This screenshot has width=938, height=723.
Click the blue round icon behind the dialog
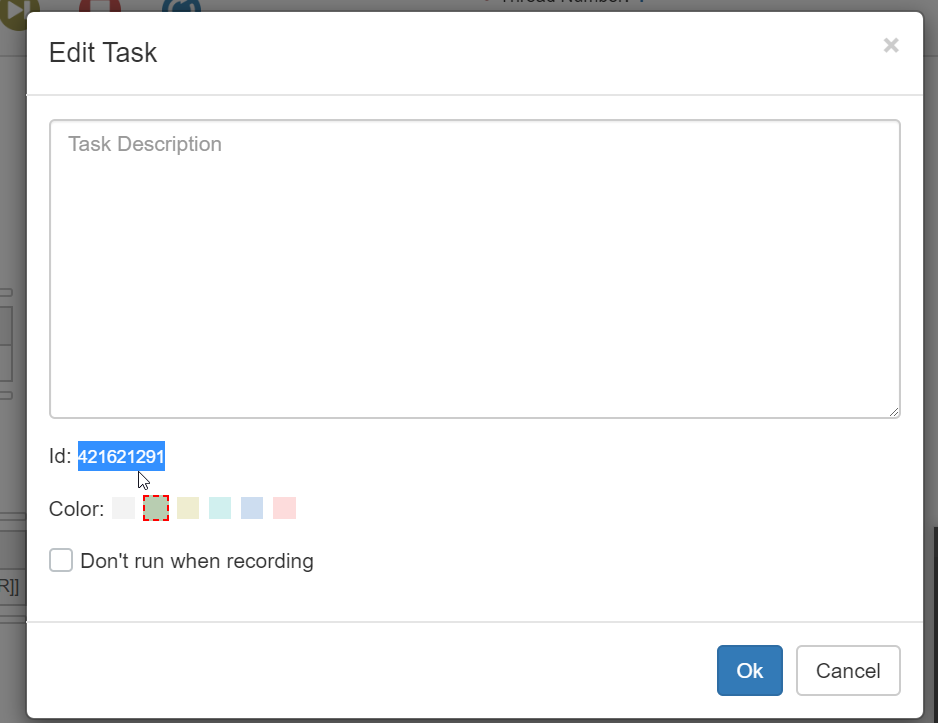[181, 6]
